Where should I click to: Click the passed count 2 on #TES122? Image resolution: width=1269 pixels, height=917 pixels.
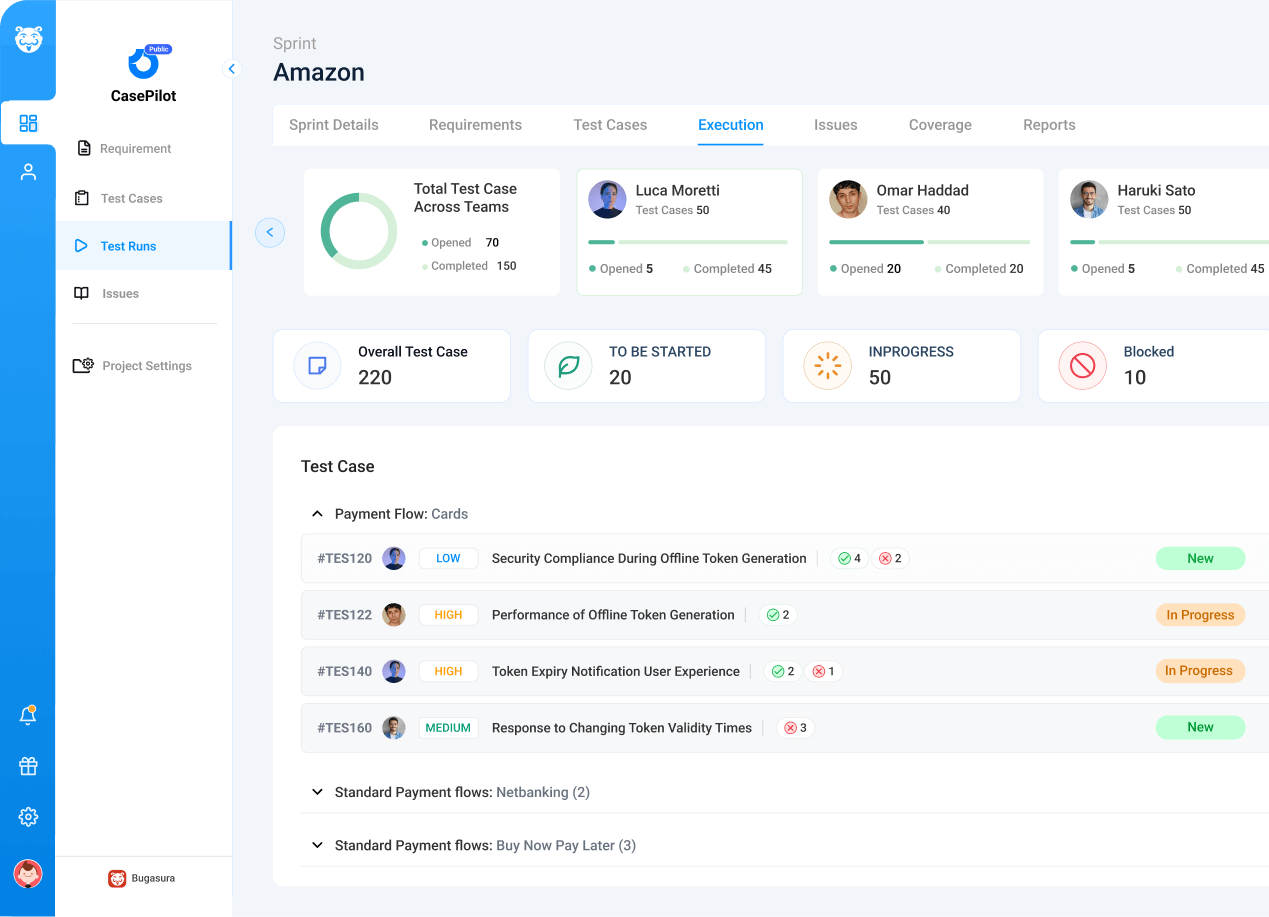pyautogui.click(x=778, y=615)
